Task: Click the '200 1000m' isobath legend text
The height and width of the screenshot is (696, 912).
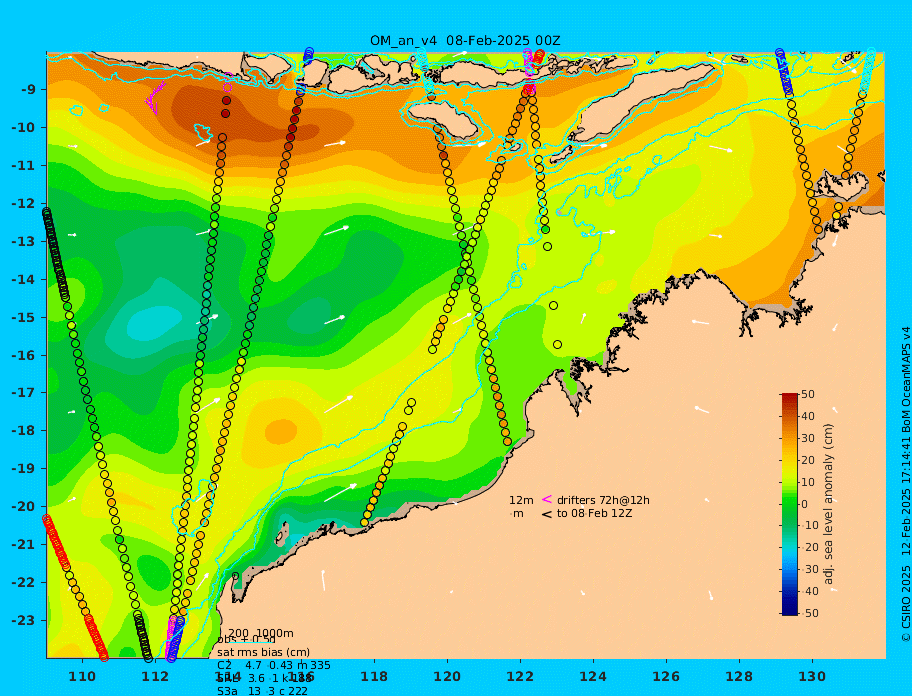Action: [x=261, y=633]
